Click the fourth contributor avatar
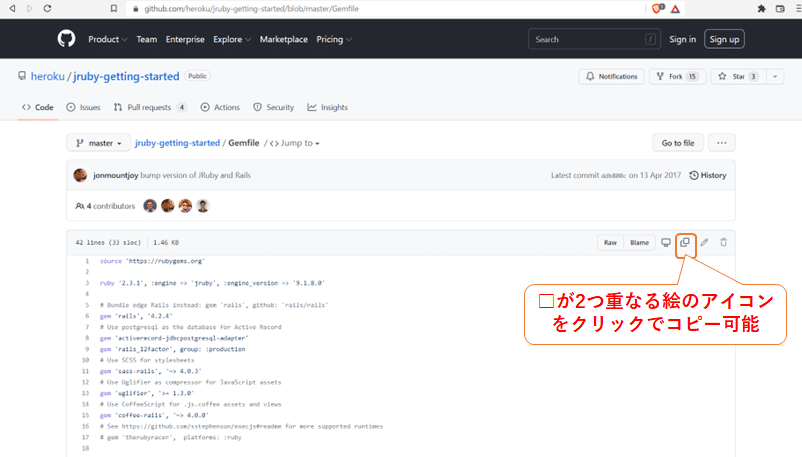802x457 pixels. [x=203, y=206]
